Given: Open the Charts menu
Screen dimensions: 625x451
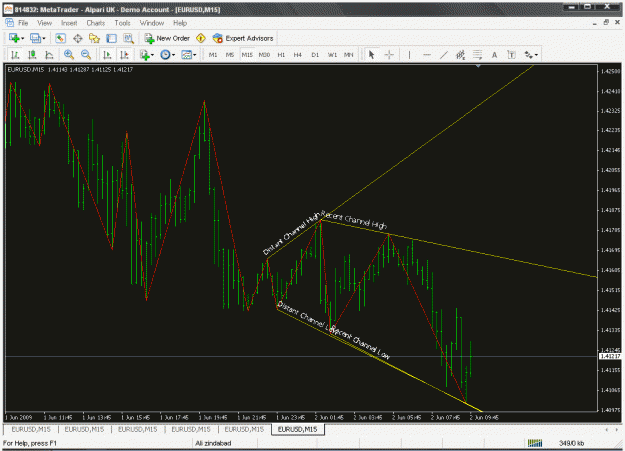Looking at the screenshot, I should click(x=96, y=23).
